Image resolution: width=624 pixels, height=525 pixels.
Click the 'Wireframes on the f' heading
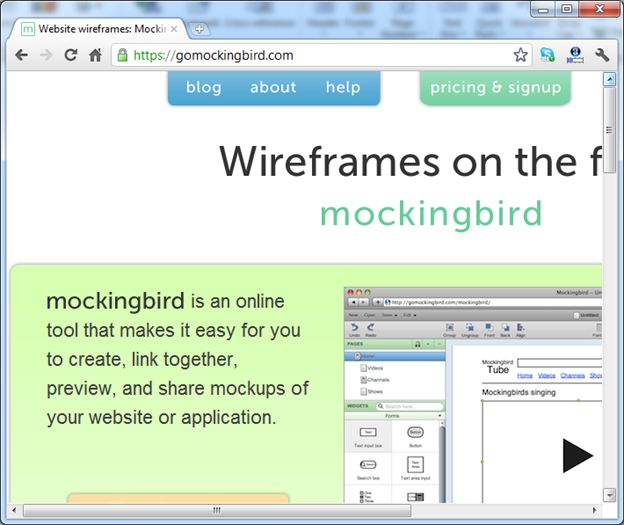point(410,161)
